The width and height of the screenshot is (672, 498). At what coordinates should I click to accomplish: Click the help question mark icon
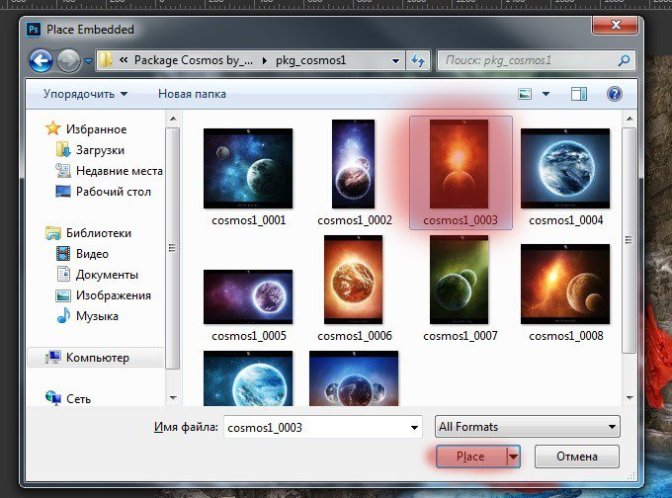[615, 94]
